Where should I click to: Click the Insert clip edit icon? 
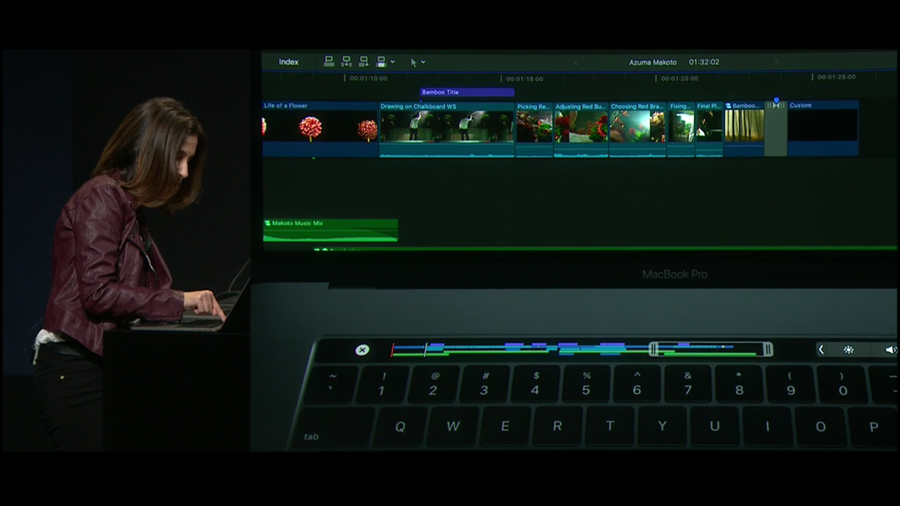point(346,61)
